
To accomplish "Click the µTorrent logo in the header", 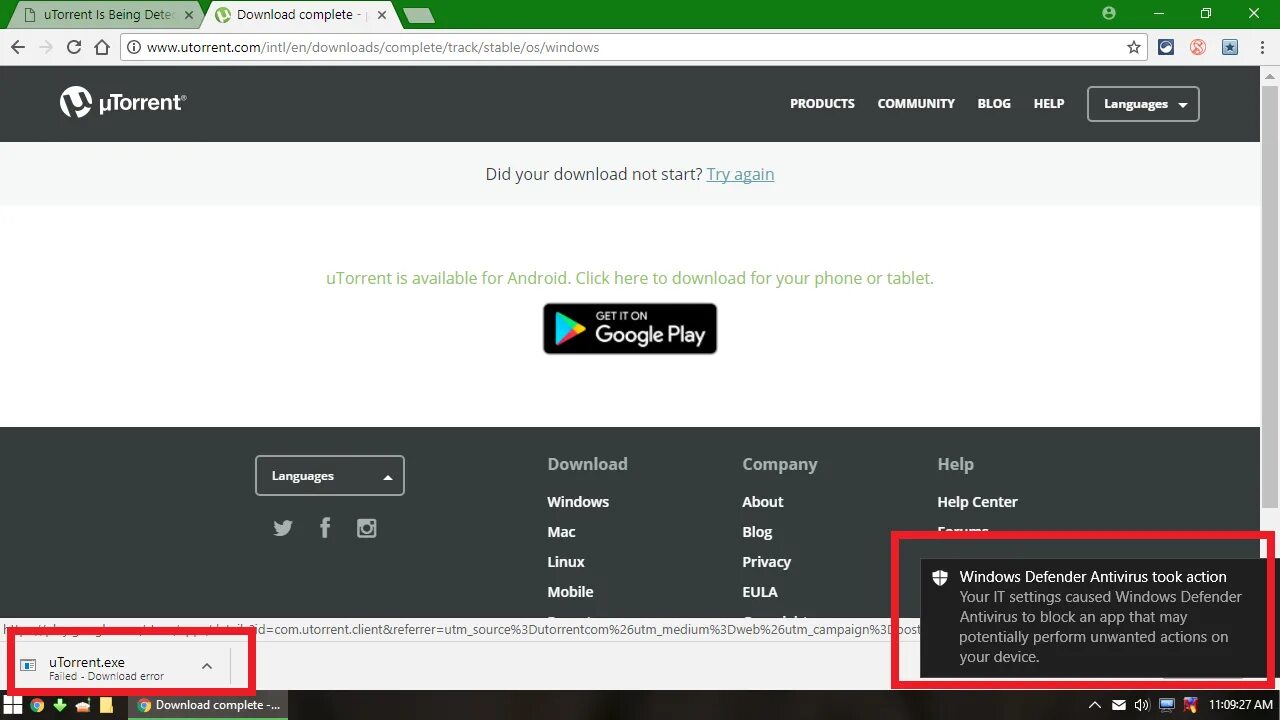I will tap(123, 103).
